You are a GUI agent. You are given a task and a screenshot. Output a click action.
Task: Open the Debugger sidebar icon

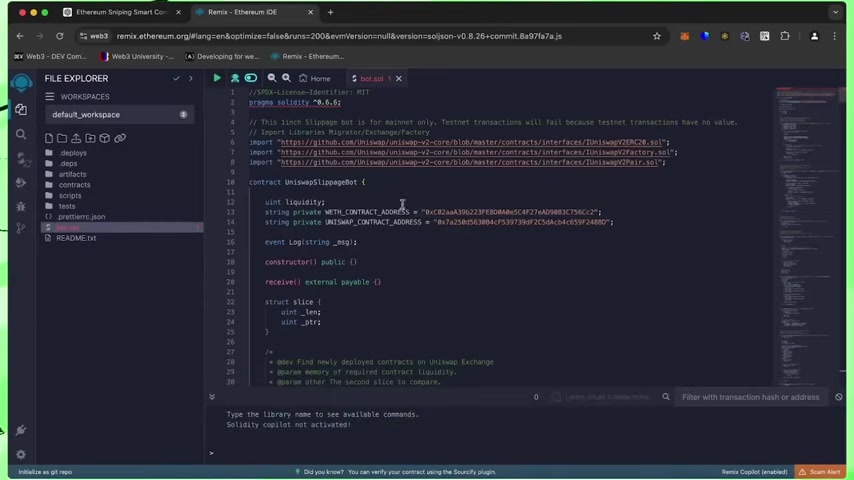(x=21, y=206)
